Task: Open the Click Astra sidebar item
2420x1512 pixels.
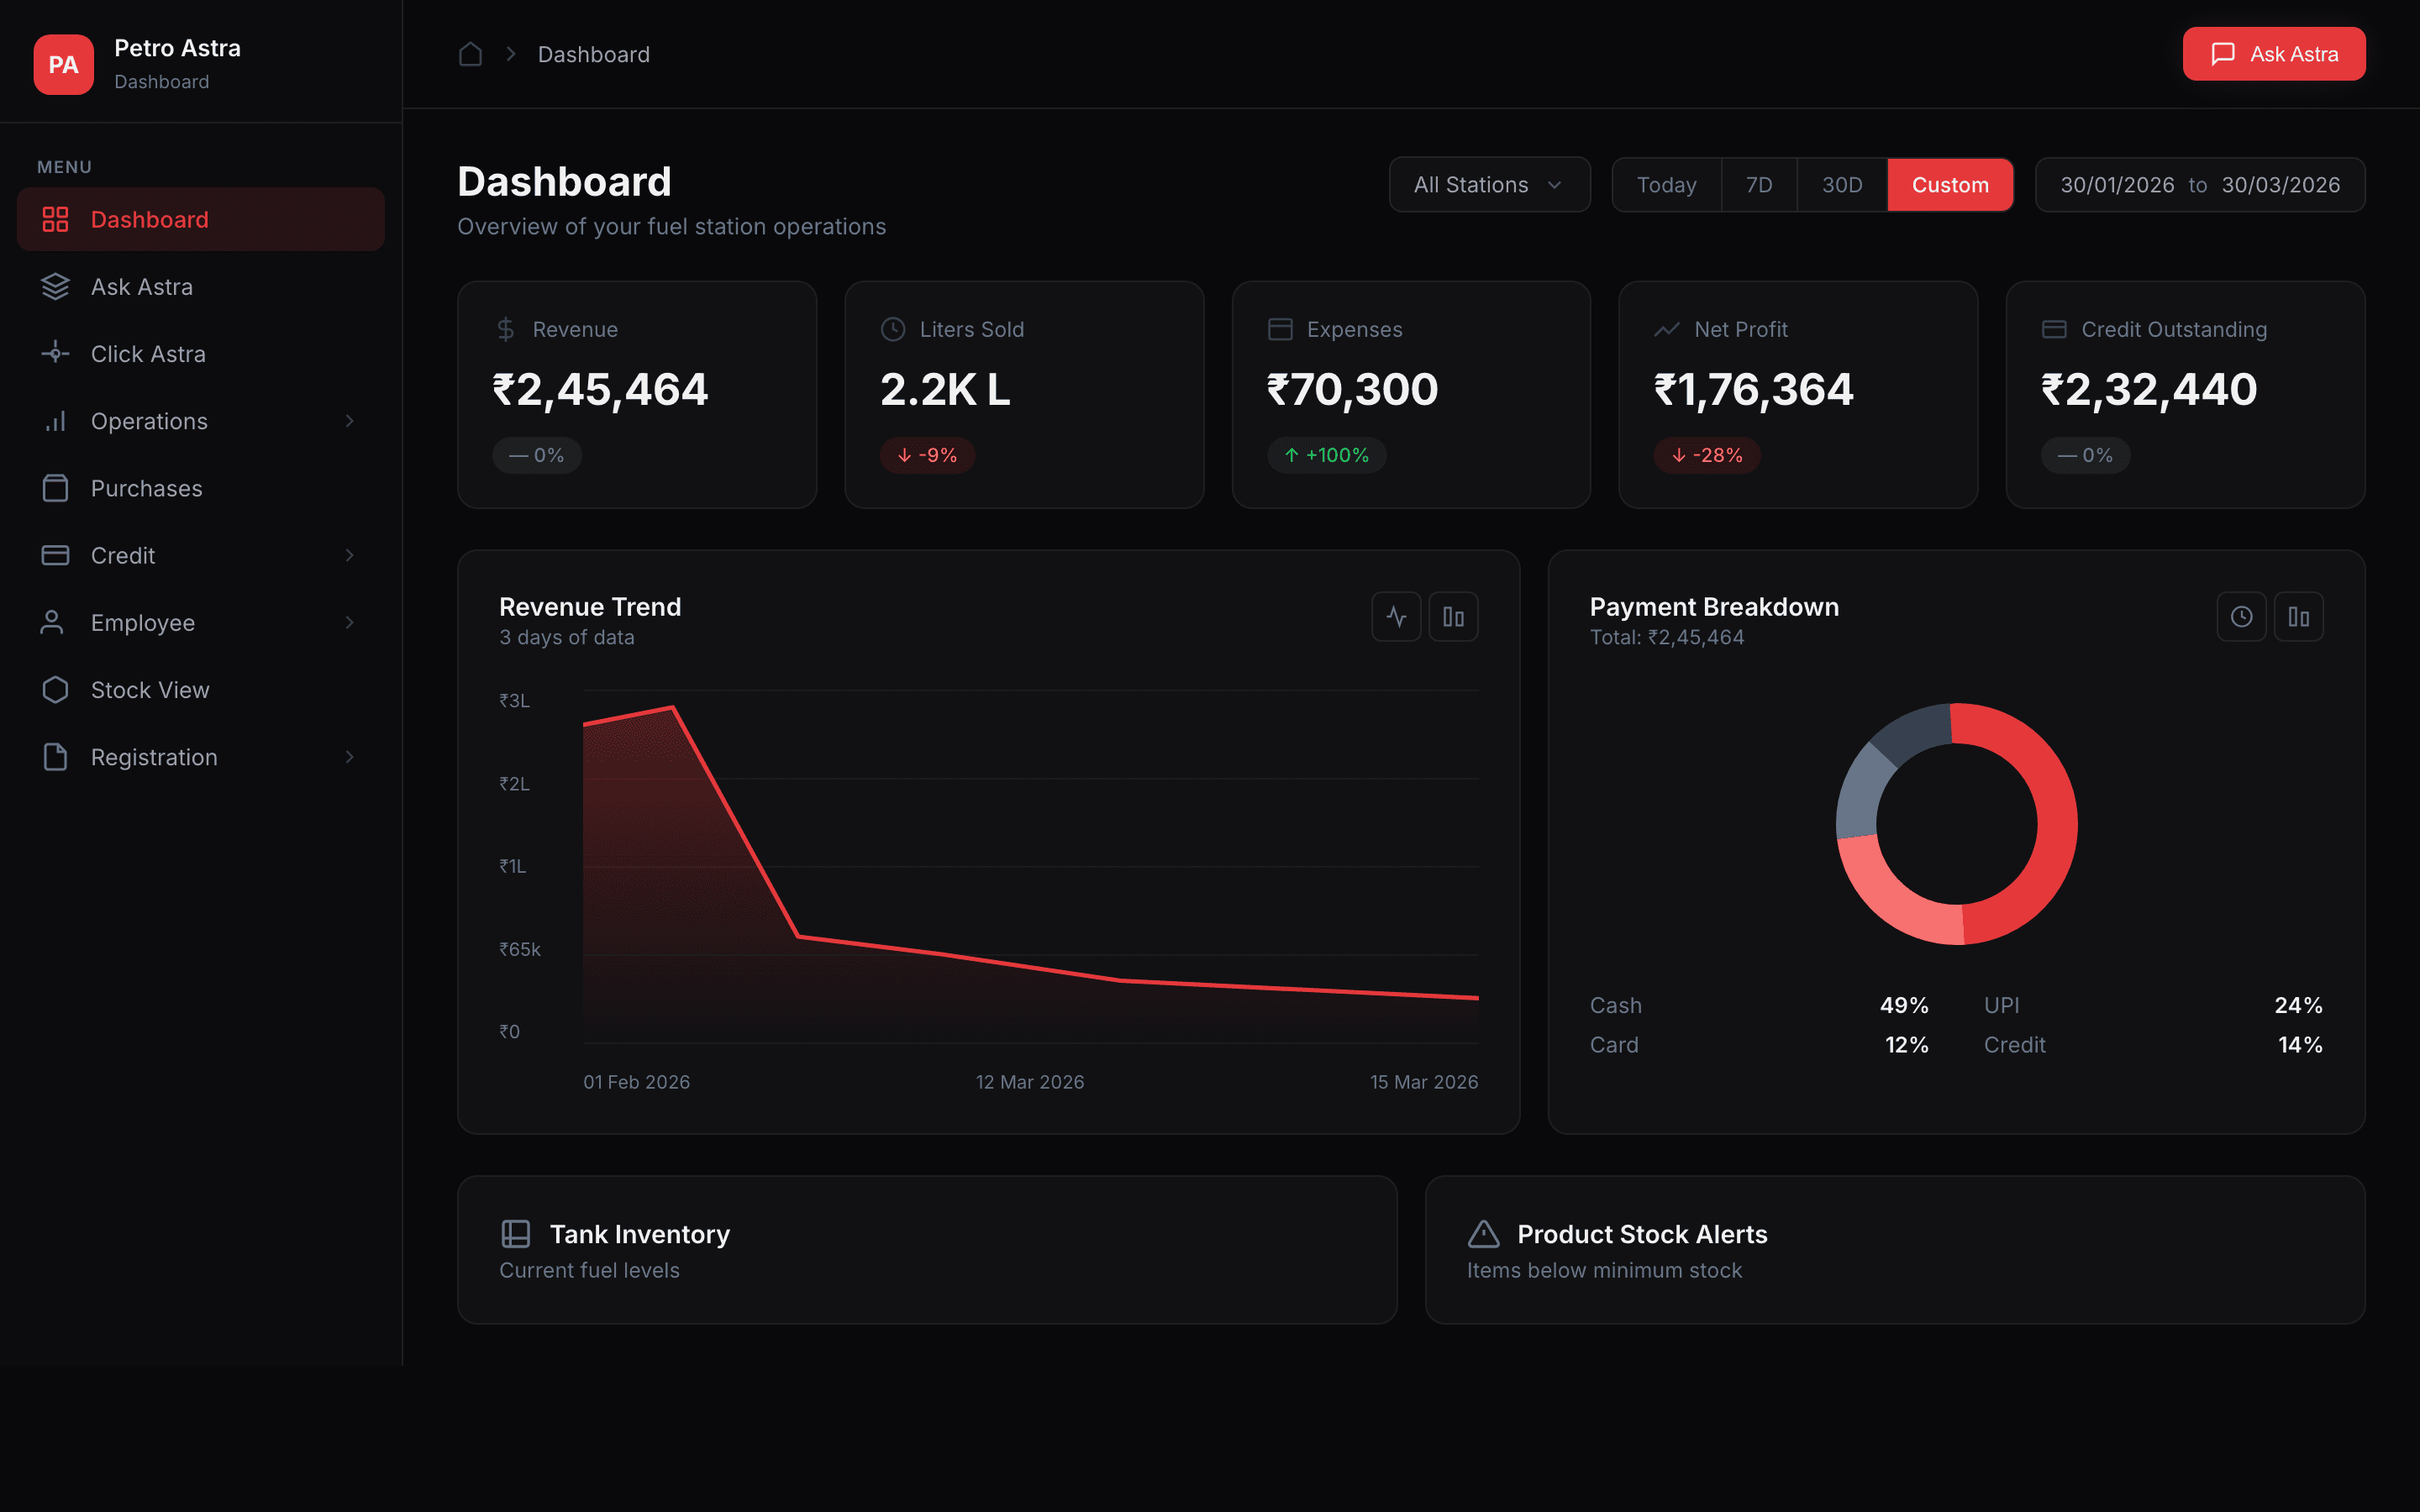Action: [x=201, y=353]
